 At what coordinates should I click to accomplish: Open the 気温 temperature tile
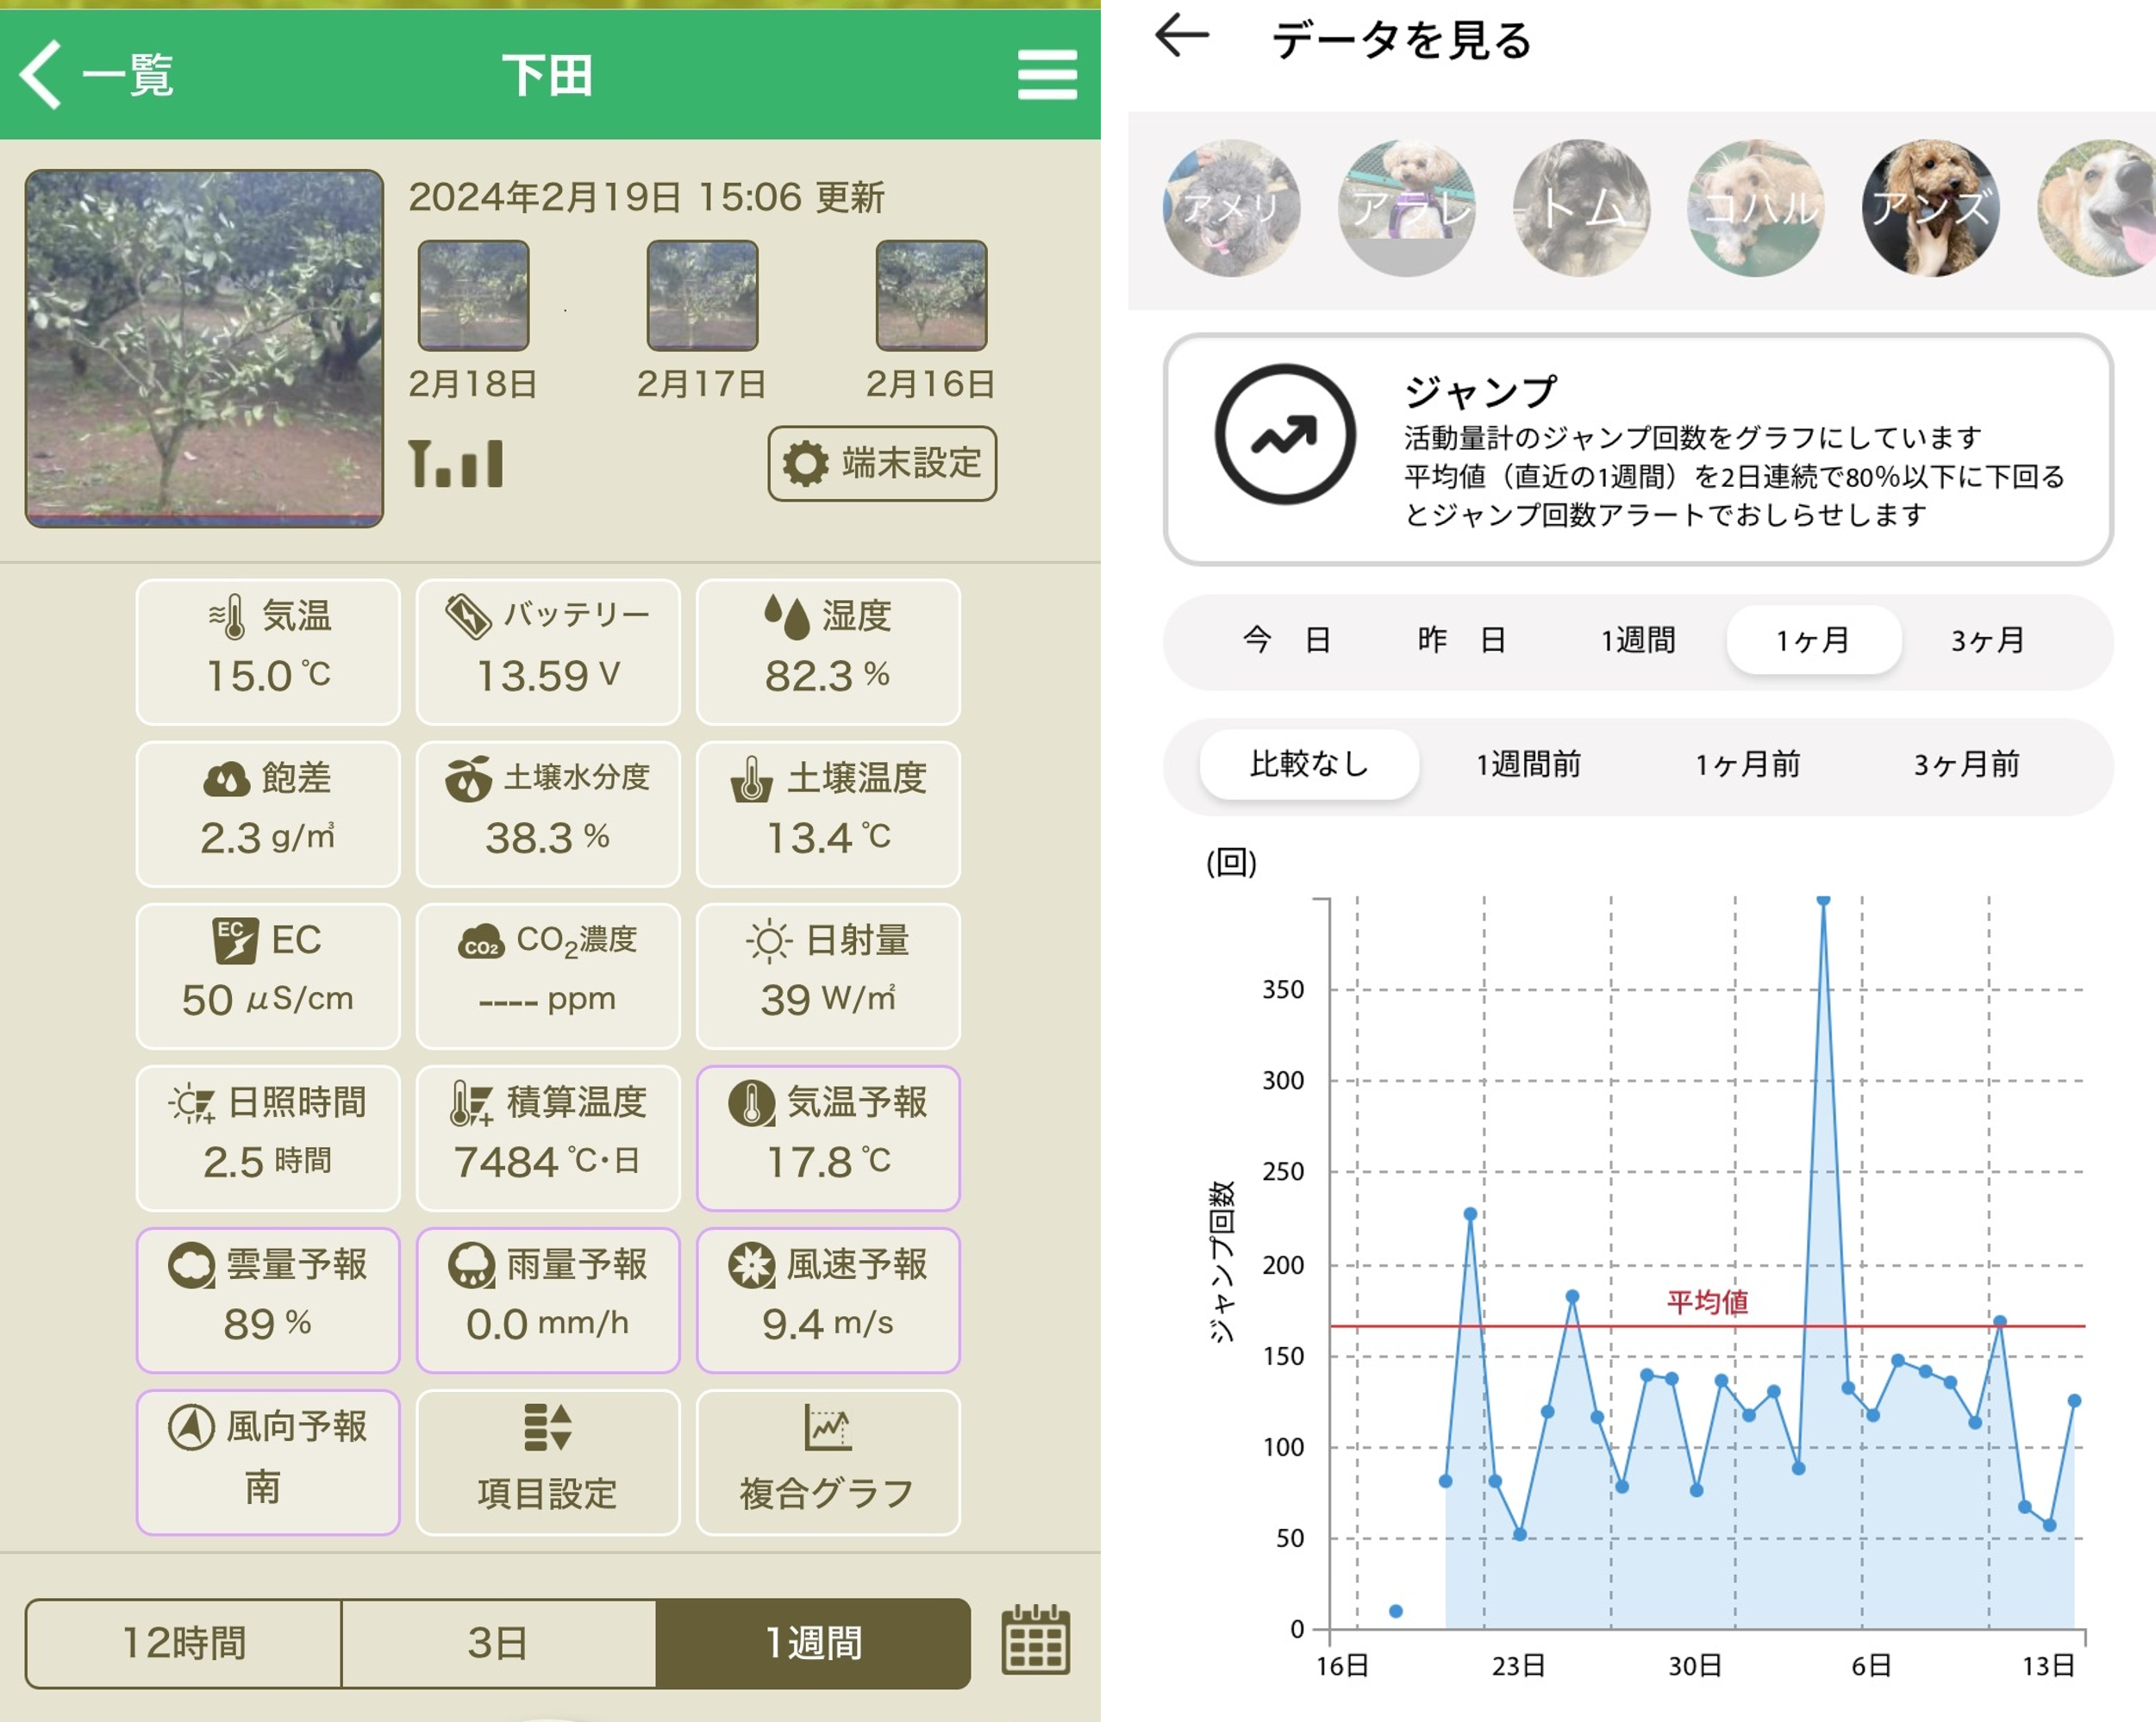pos(268,651)
